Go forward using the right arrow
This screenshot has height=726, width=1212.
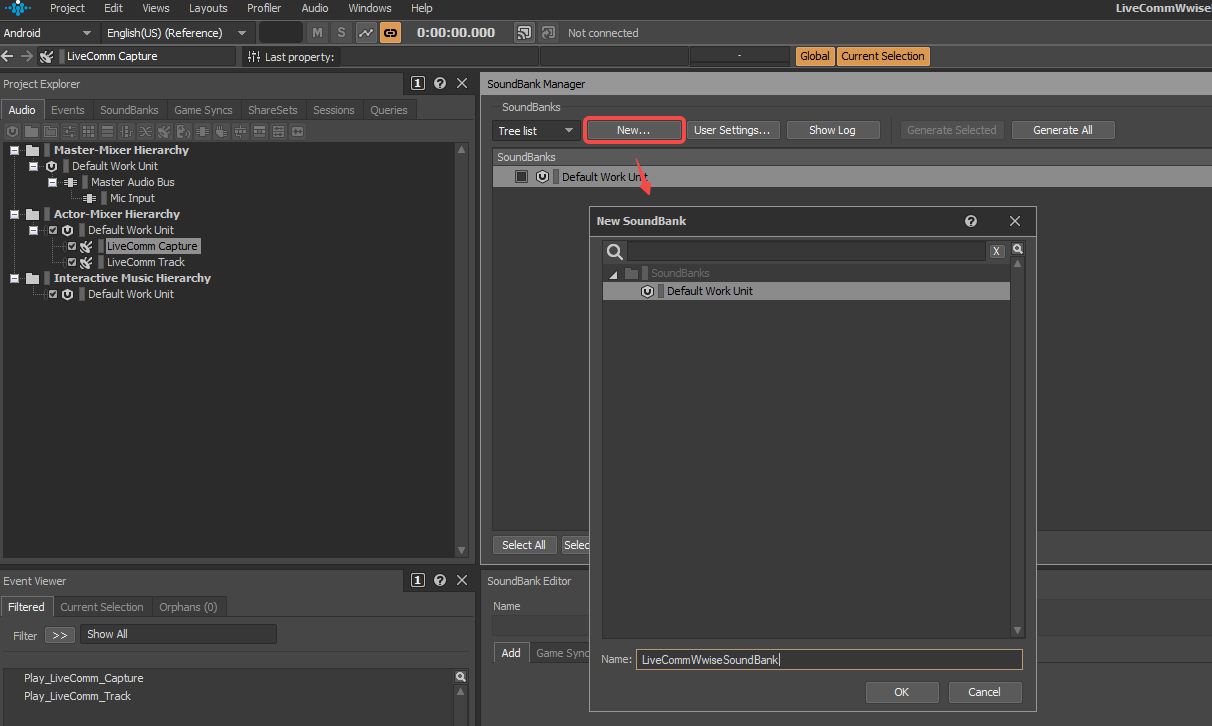tap(27, 56)
